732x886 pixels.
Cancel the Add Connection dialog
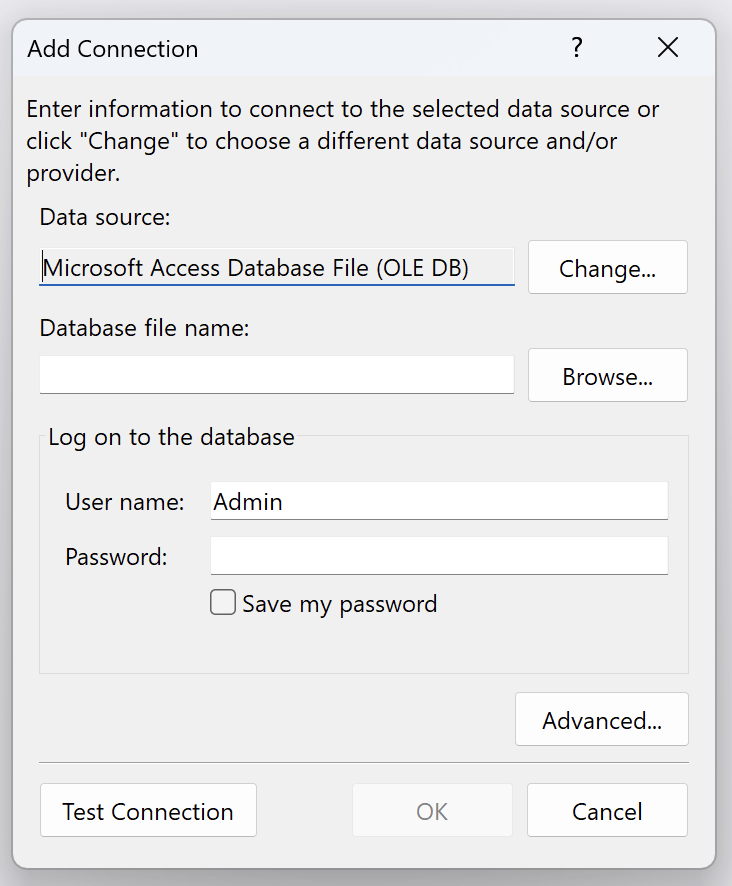[607, 810]
